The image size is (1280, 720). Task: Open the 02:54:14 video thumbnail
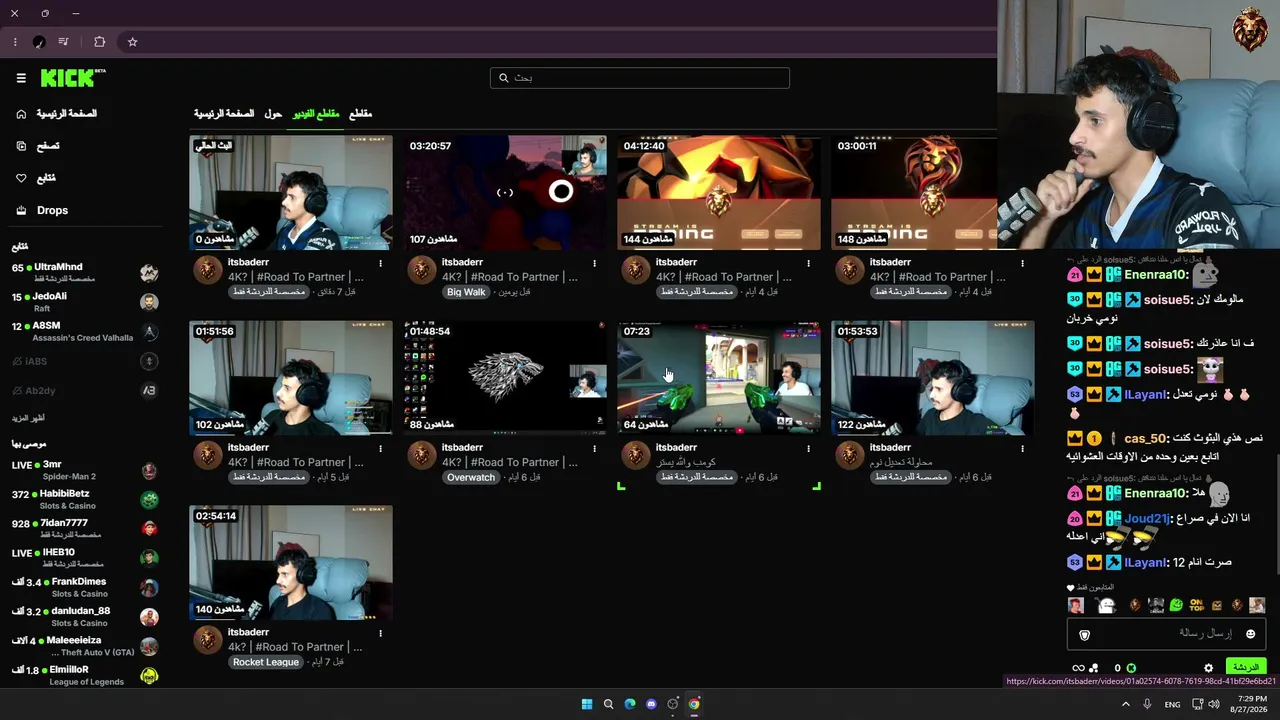tap(291, 563)
